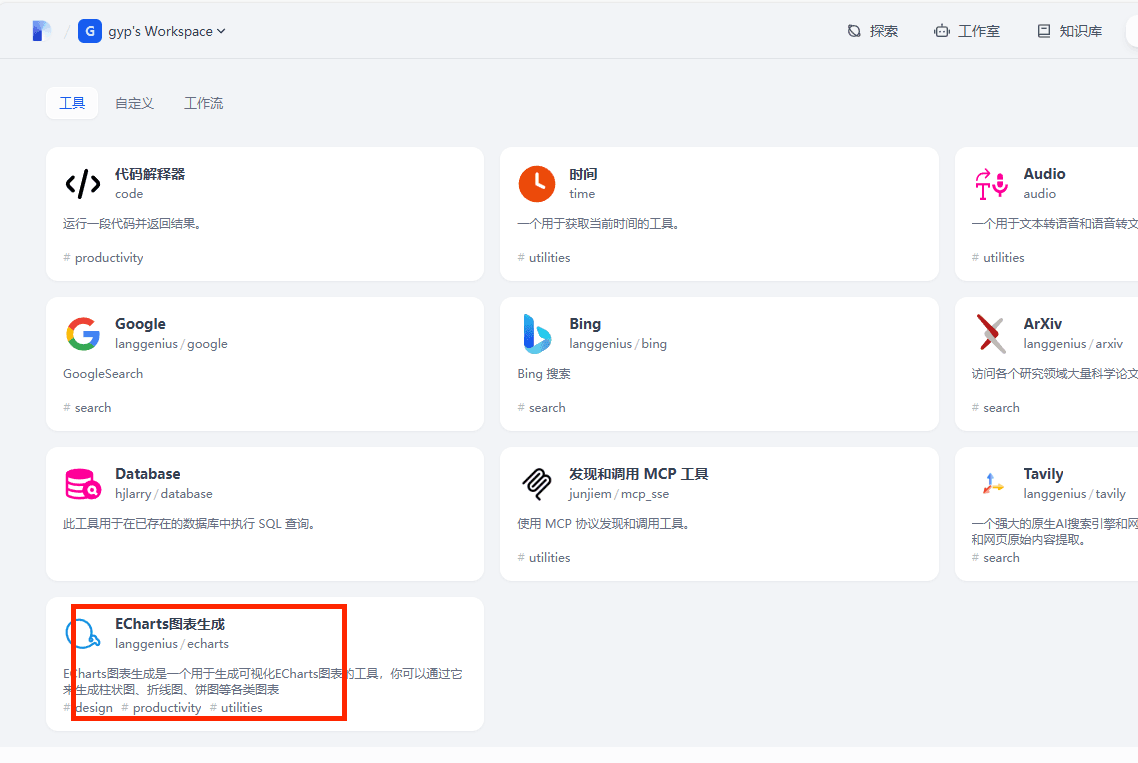Click the ECharts blue circle icon

(83, 634)
